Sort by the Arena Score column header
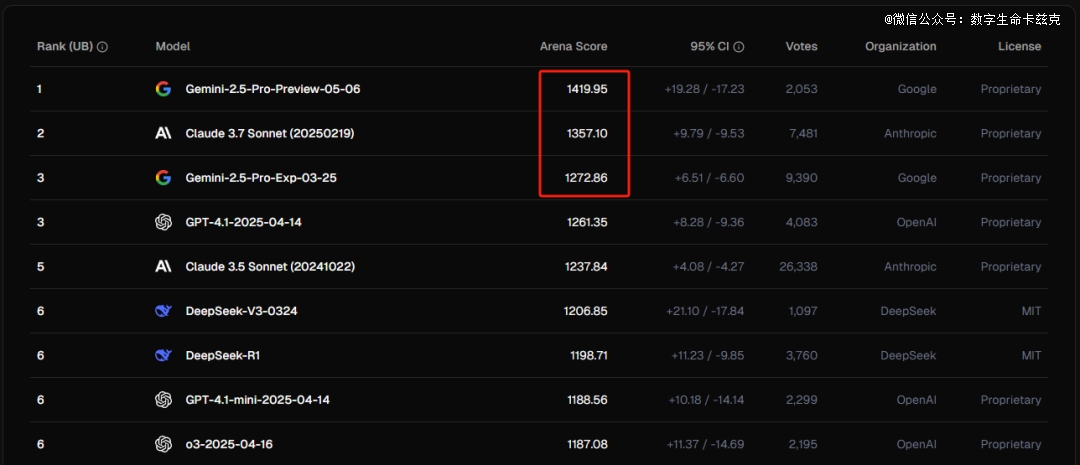Image resolution: width=1080 pixels, height=465 pixels. (574, 47)
